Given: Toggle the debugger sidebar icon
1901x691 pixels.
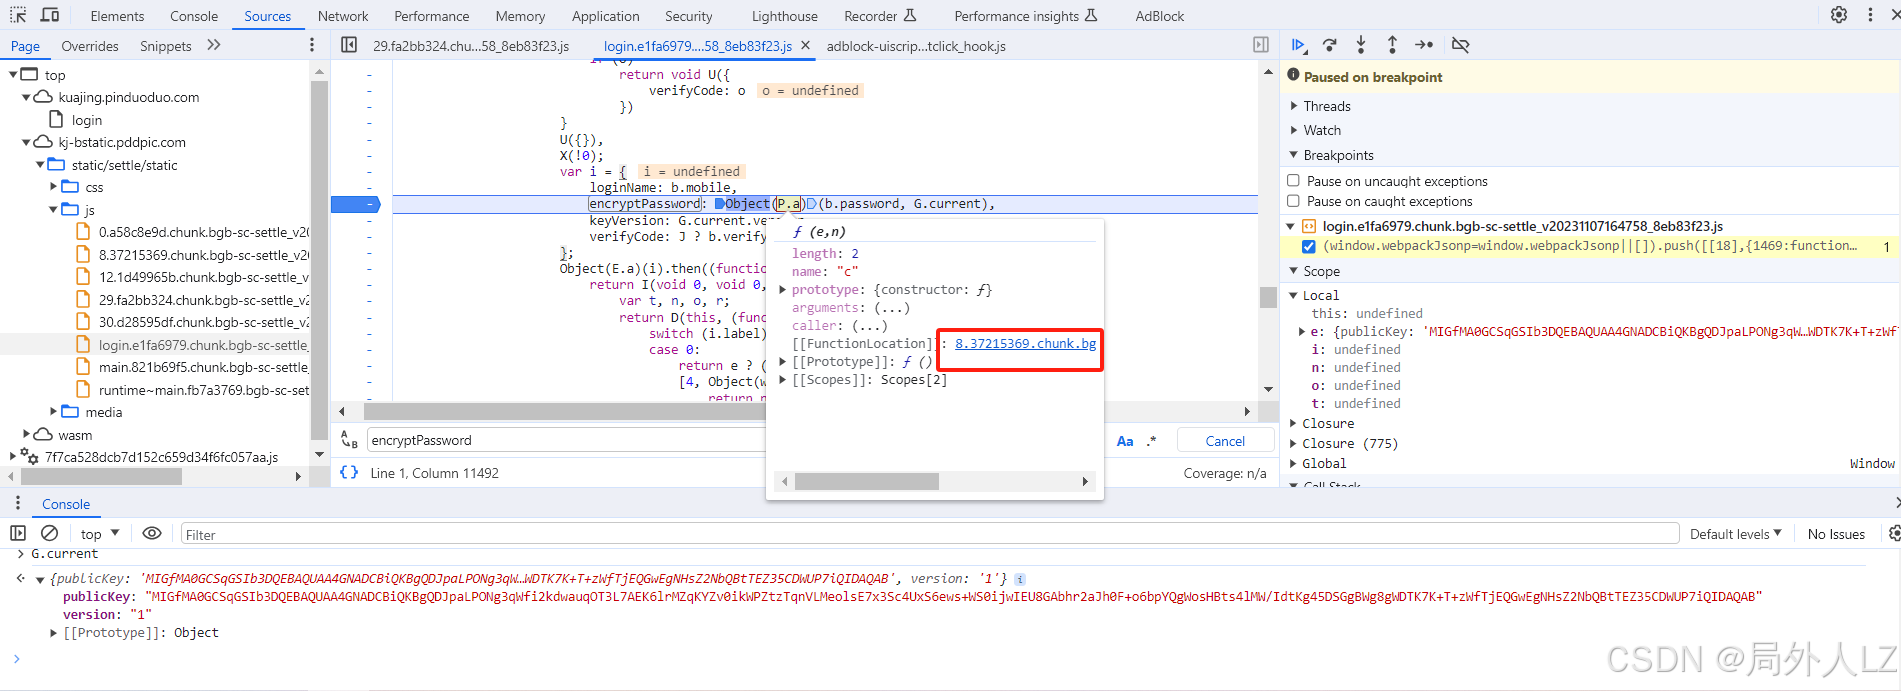Looking at the screenshot, I should [1261, 45].
